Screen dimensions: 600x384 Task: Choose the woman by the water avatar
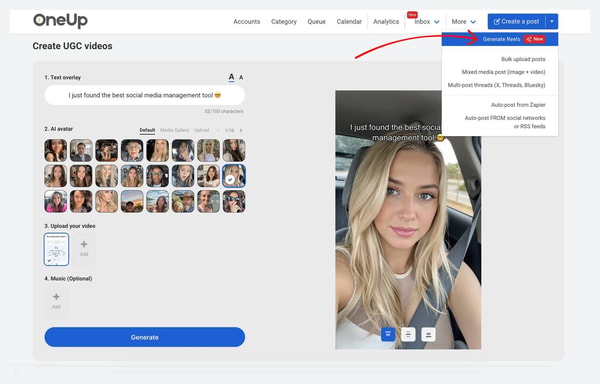157,202
